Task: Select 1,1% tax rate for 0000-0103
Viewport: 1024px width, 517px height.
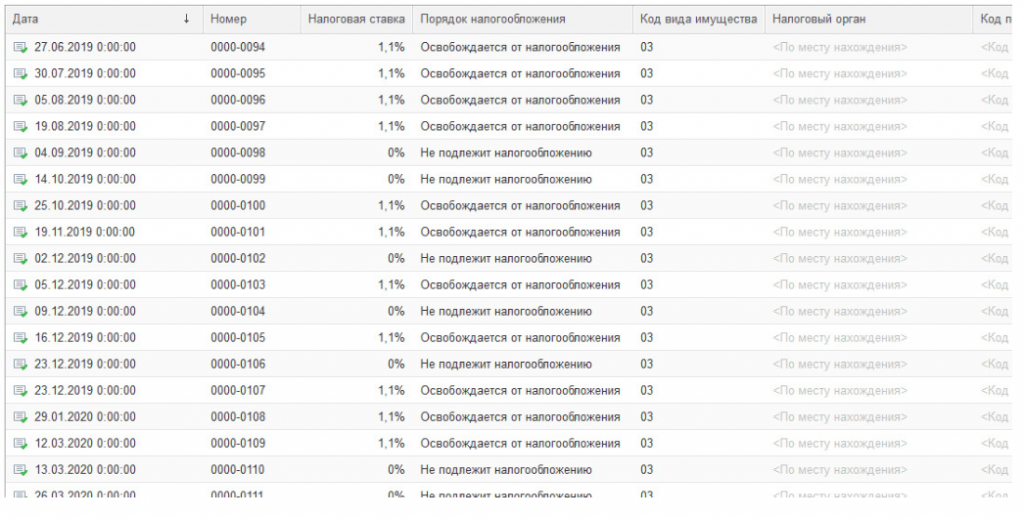Action: (391, 285)
